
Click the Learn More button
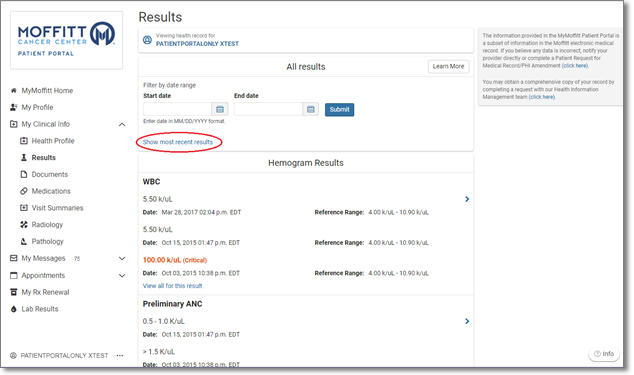point(448,66)
